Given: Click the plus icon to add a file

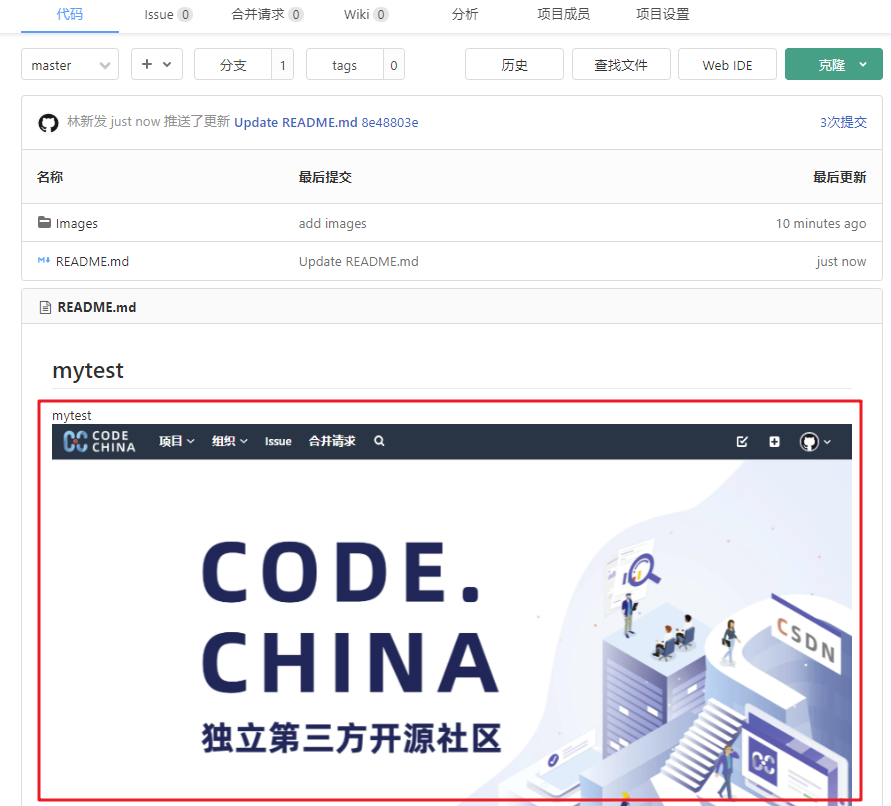Looking at the screenshot, I should coord(148,63).
